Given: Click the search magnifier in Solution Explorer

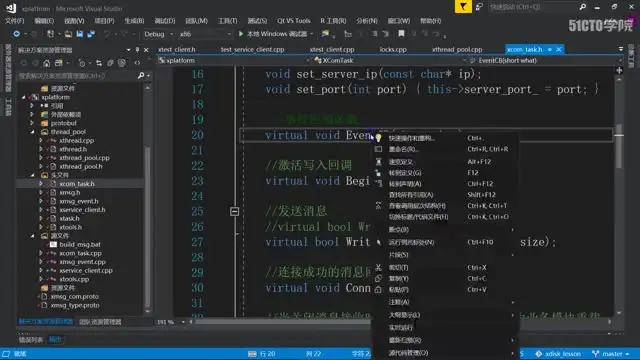Looking at the screenshot, I should click(x=141, y=76).
